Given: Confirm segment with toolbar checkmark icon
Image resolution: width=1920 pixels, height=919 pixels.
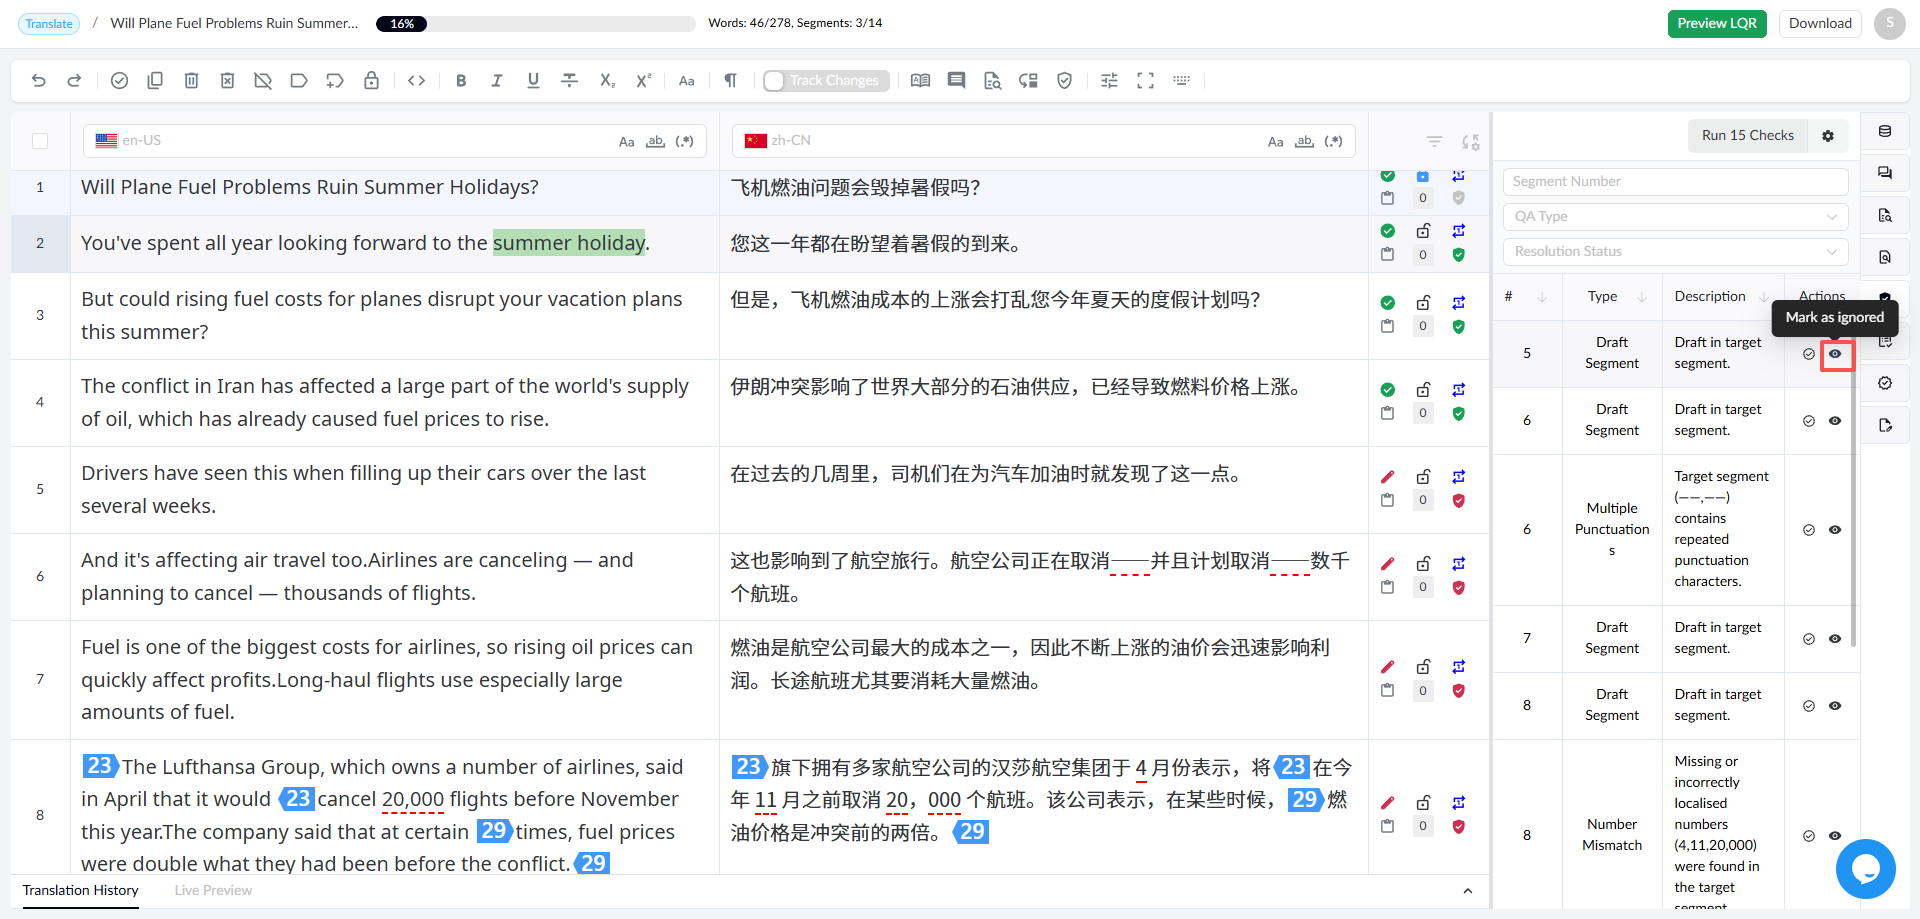Looking at the screenshot, I should click(119, 81).
